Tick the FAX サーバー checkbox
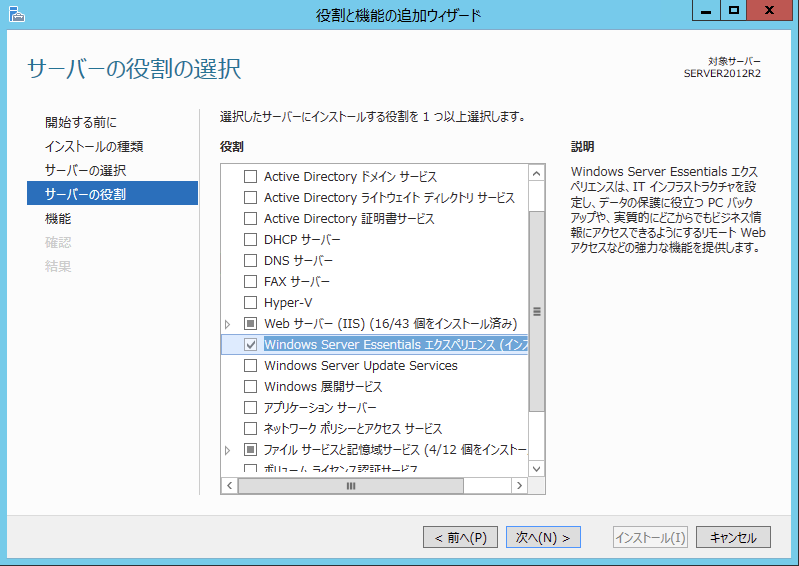799x566 pixels. [250, 282]
